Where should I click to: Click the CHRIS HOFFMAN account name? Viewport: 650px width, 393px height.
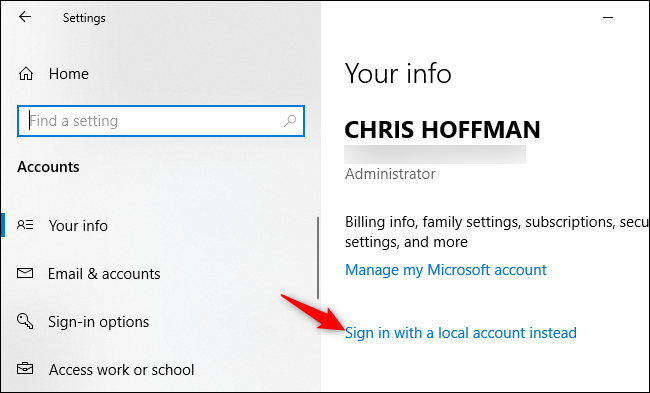tap(442, 130)
